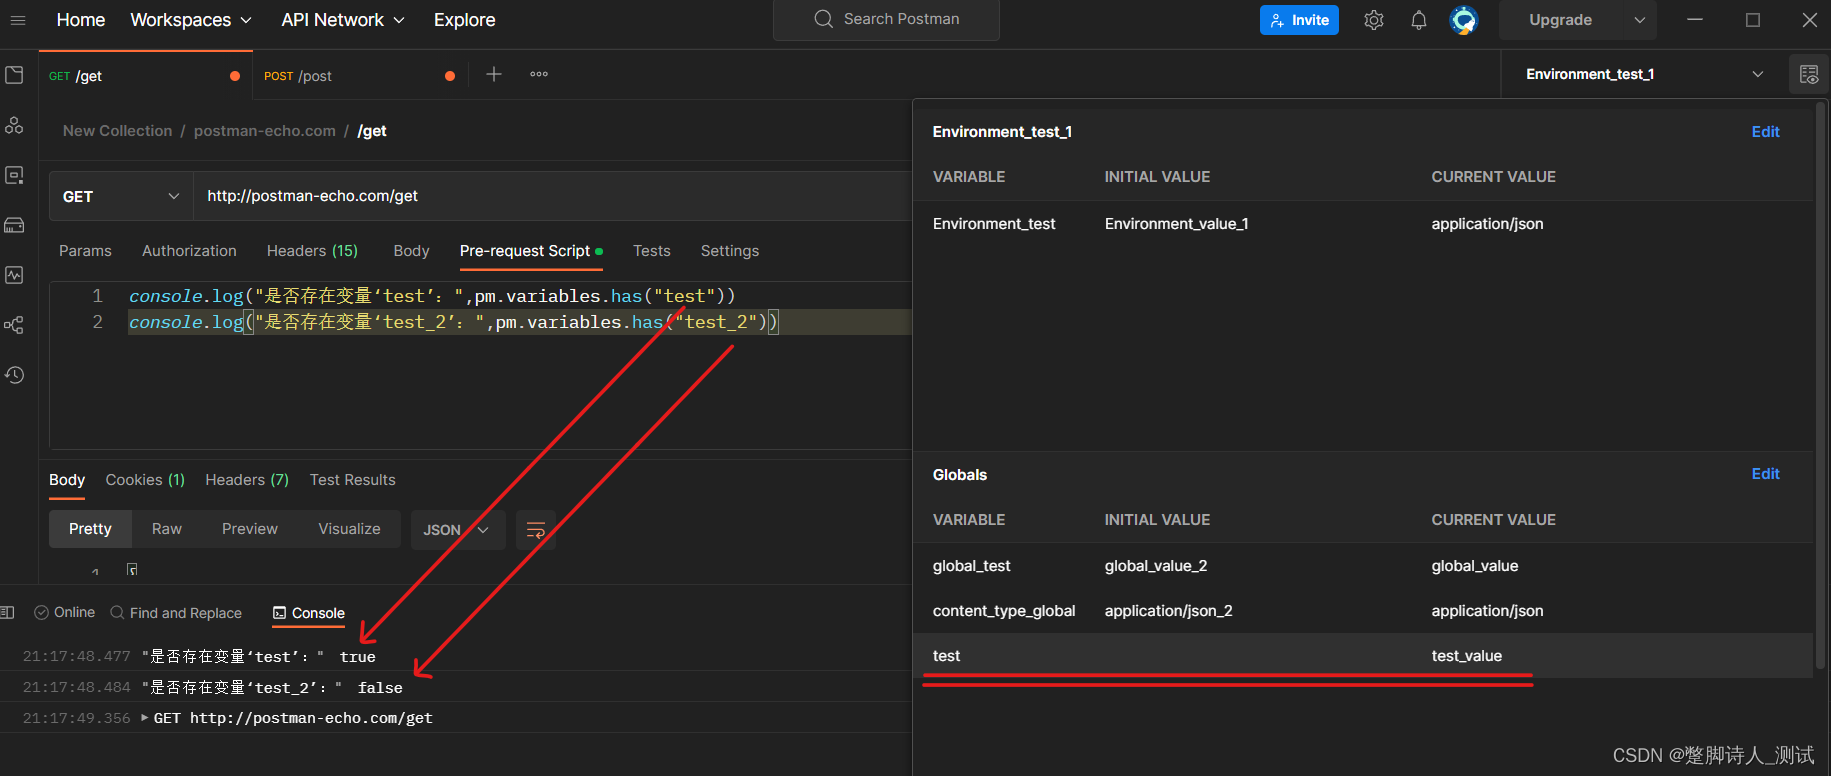Open Explore page
This screenshot has width=1831, height=776.
(x=465, y=20)
